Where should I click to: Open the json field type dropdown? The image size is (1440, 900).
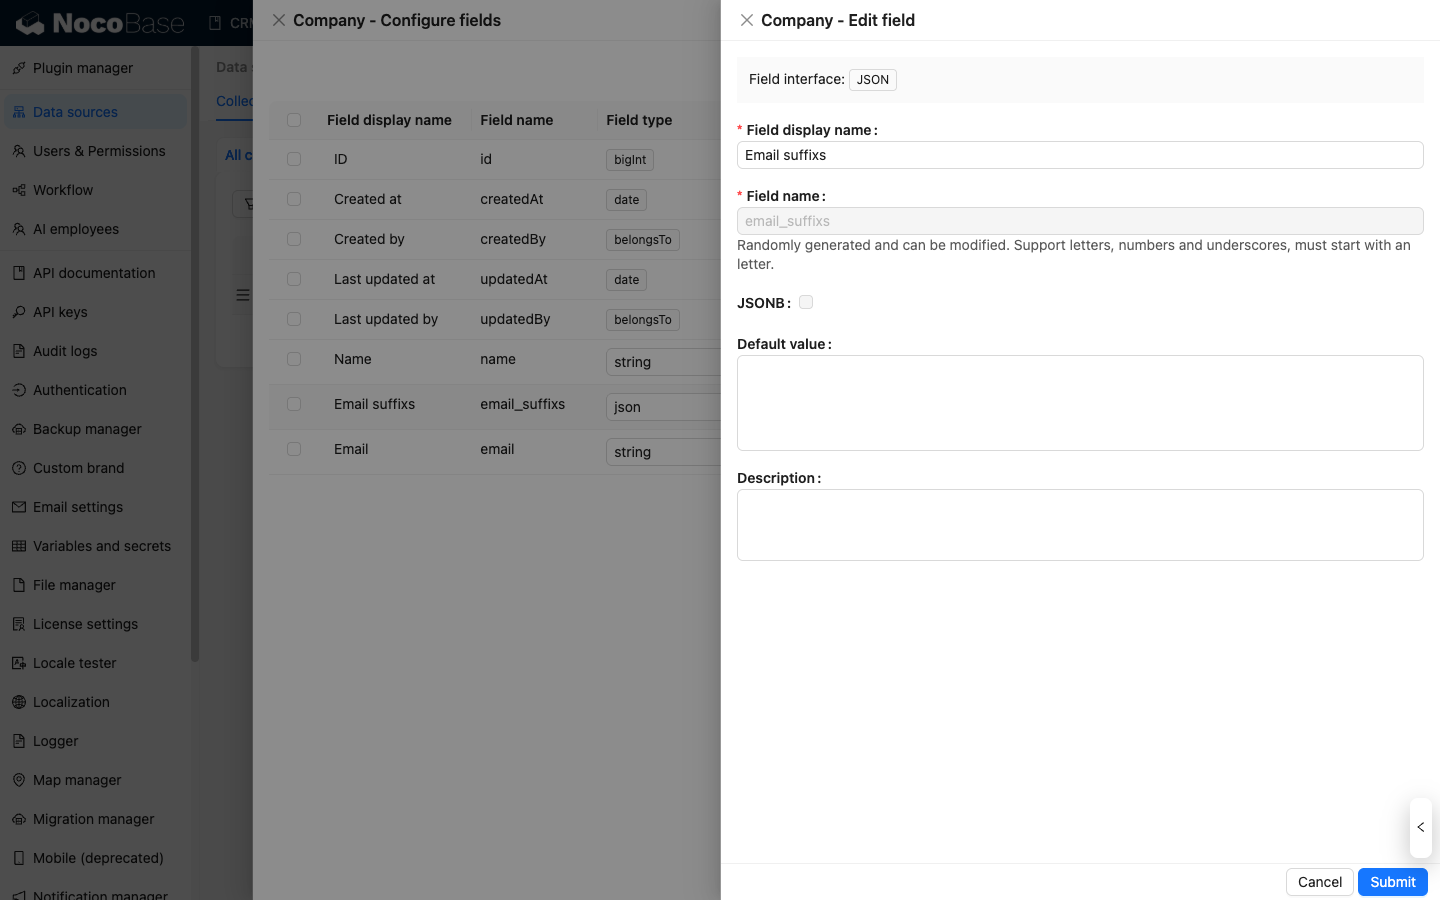662,407
